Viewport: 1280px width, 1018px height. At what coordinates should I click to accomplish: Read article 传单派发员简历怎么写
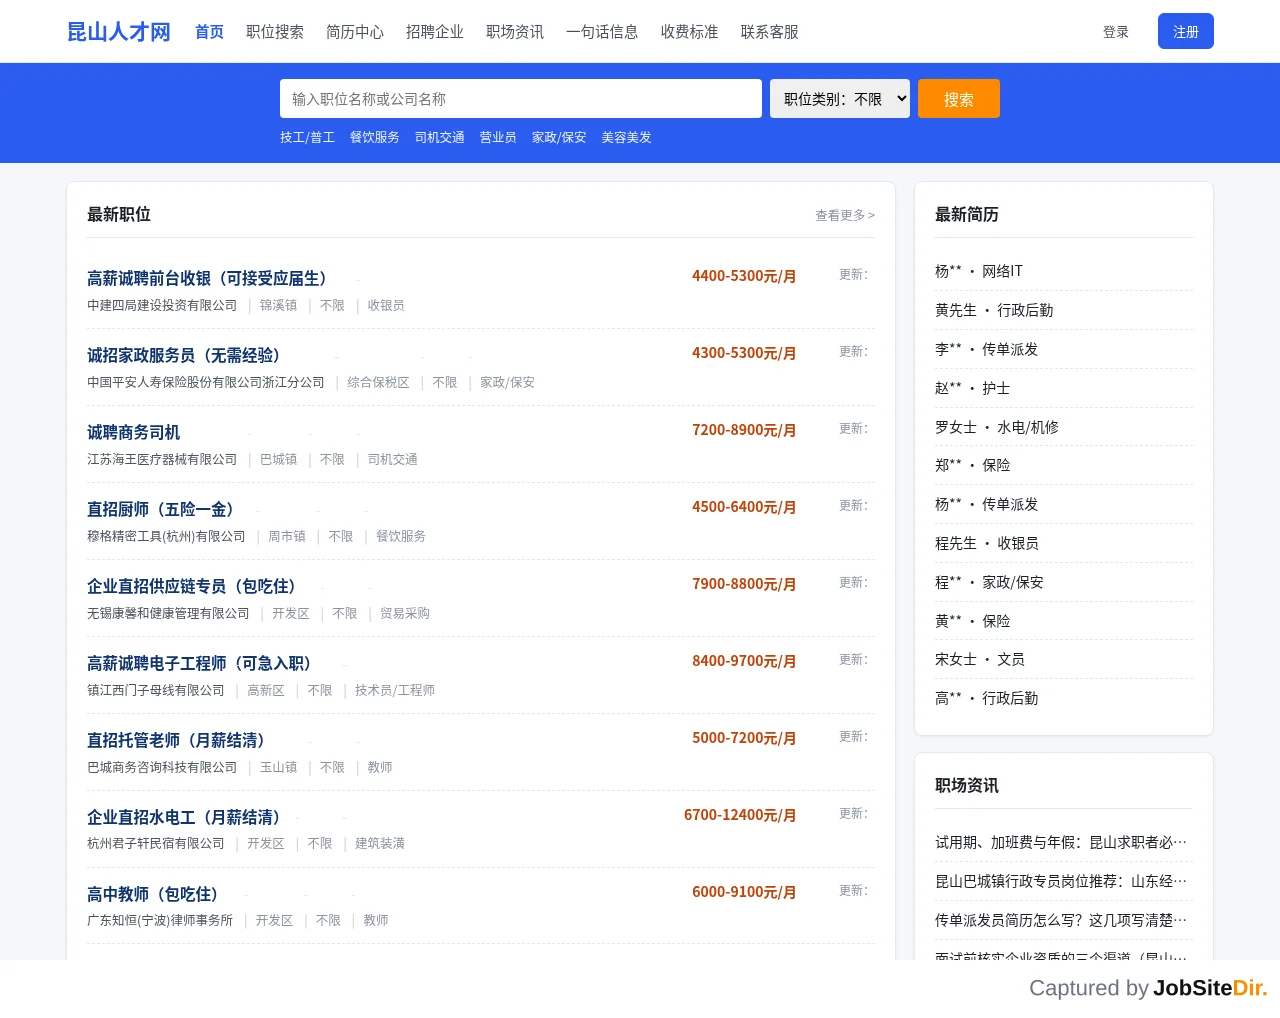pos(1061,920)
